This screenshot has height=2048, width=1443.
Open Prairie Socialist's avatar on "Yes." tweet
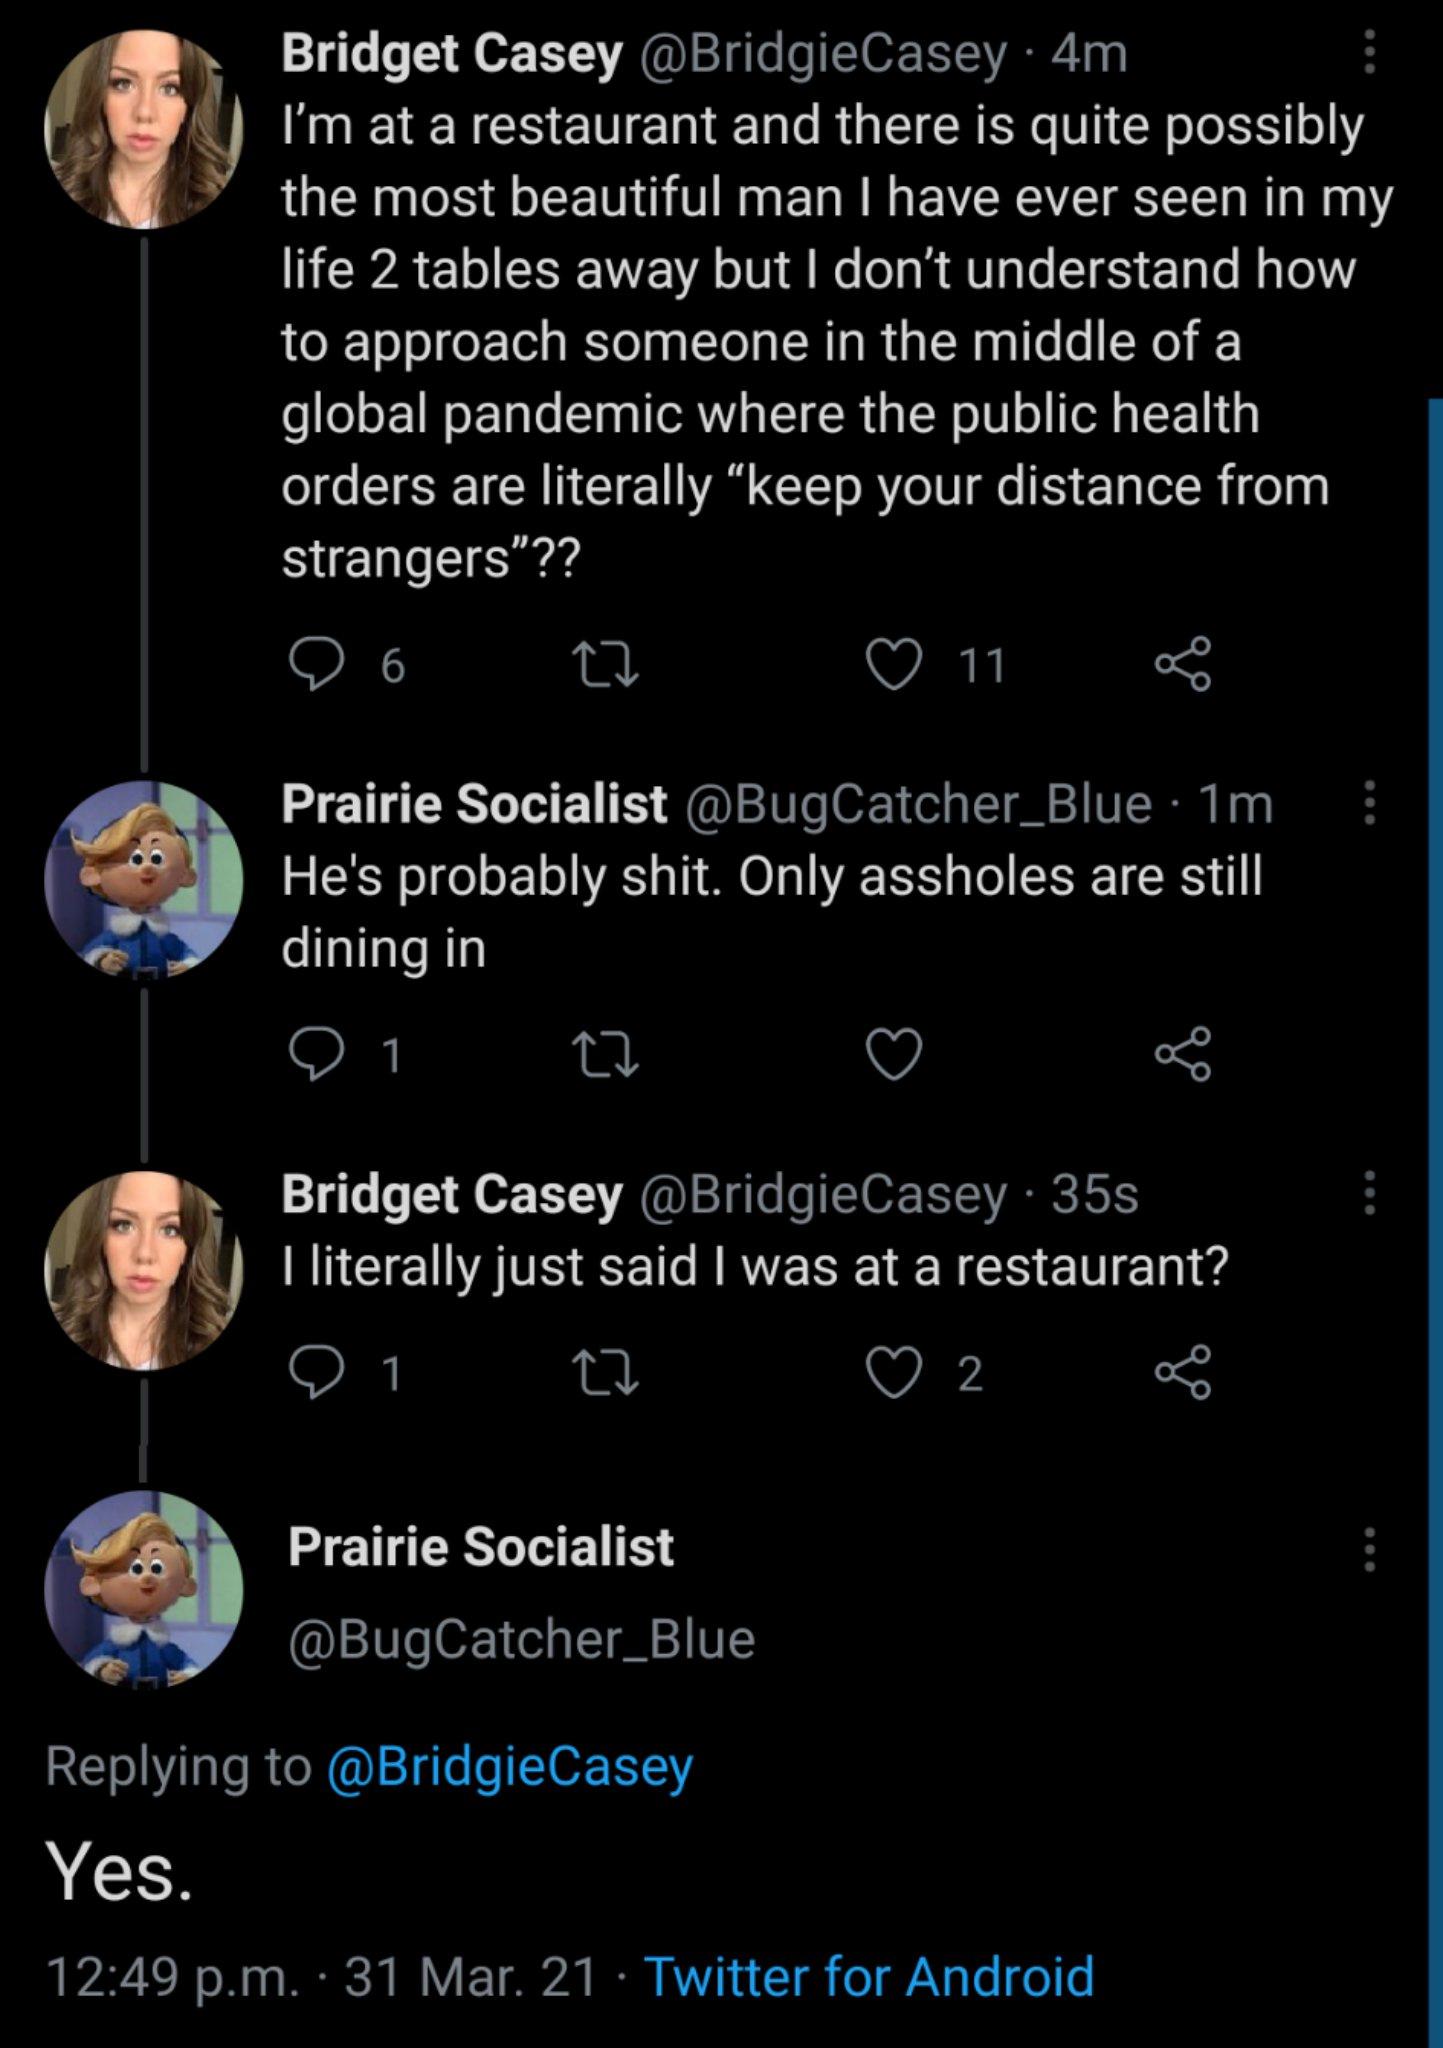click(x=144, y=1590)
